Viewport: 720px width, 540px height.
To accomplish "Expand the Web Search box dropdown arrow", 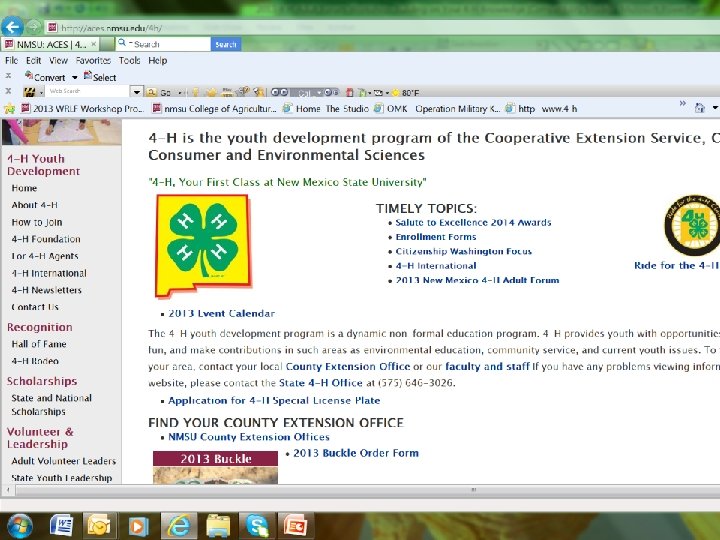I will point(136,92).
